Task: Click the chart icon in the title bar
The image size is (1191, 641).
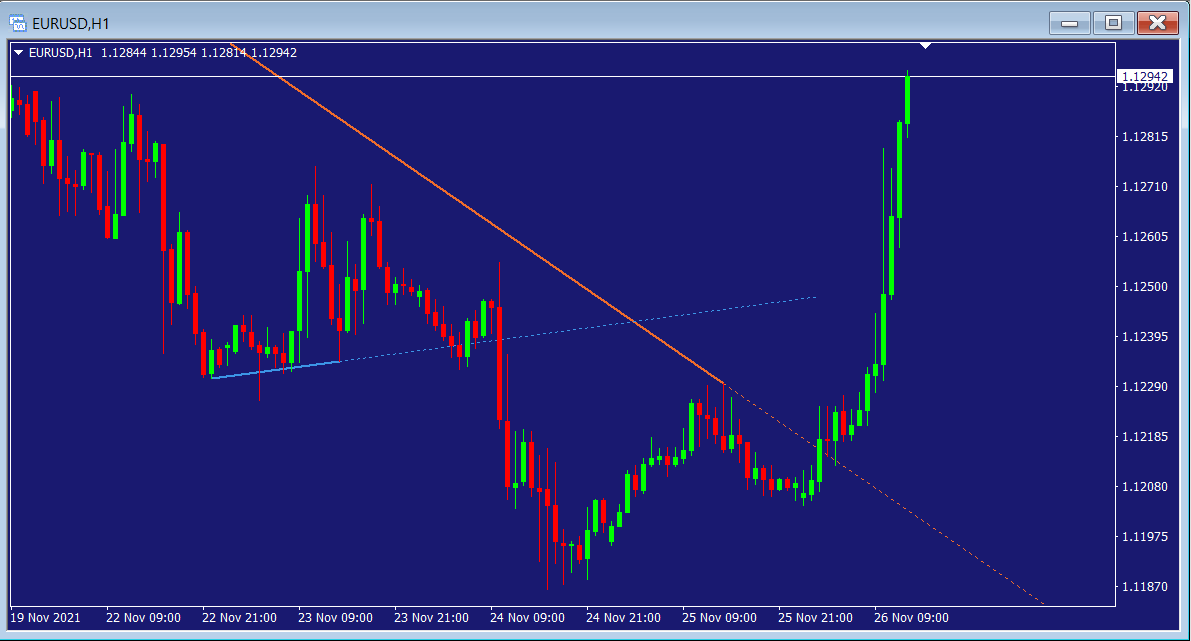Action: [x=17, y=21]
